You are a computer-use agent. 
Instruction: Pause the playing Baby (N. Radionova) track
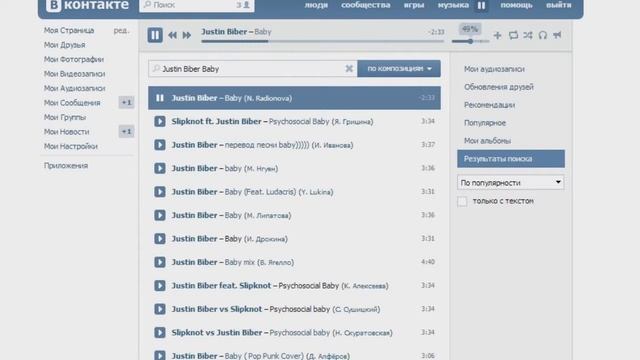click(x=160, y=98)
